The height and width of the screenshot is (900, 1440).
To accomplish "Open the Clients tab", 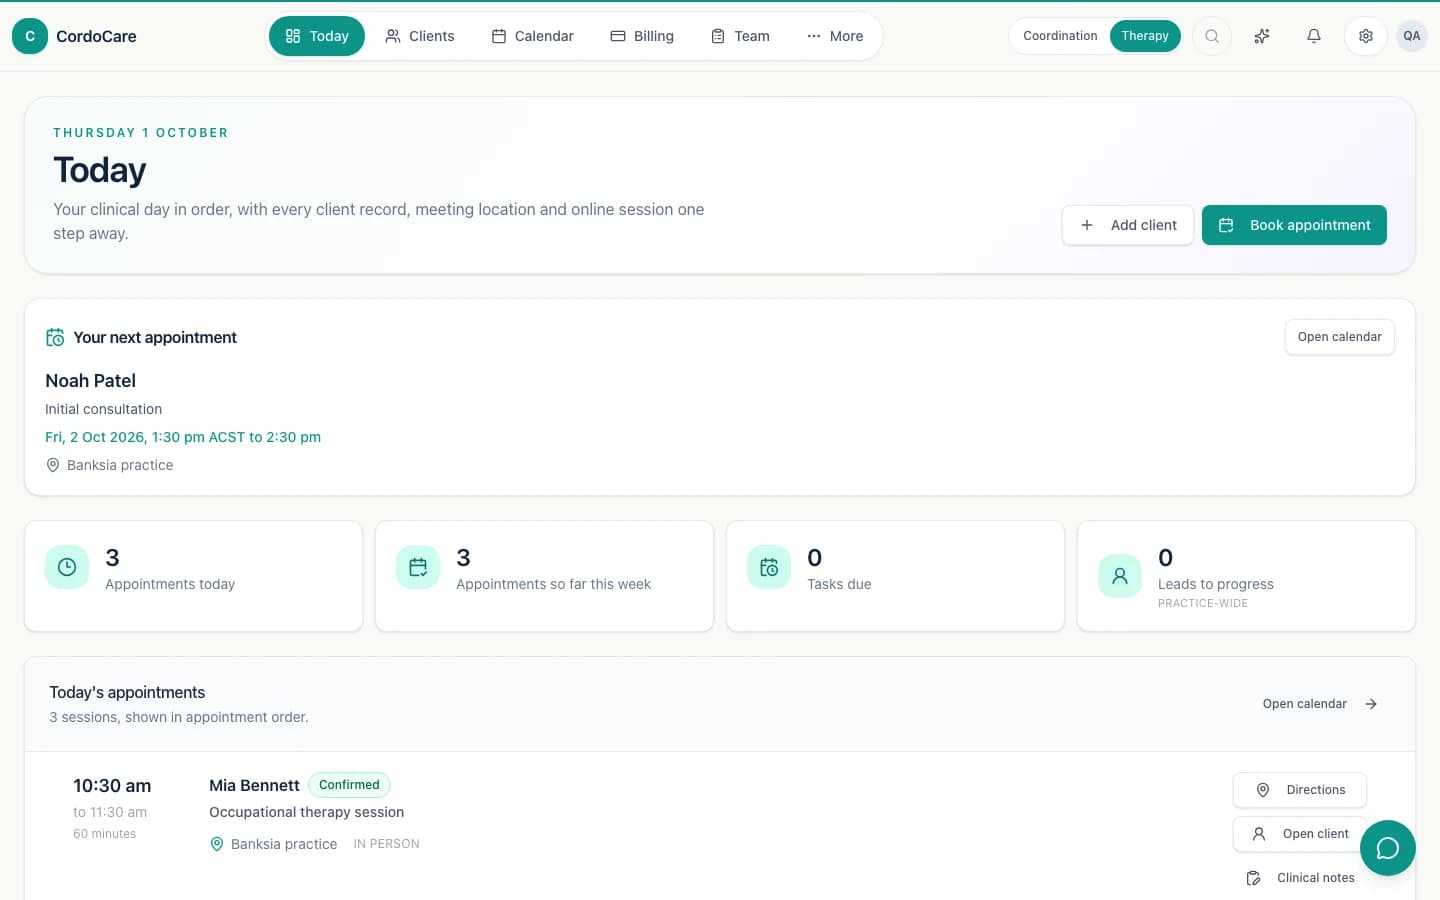I will coord(420,36).
